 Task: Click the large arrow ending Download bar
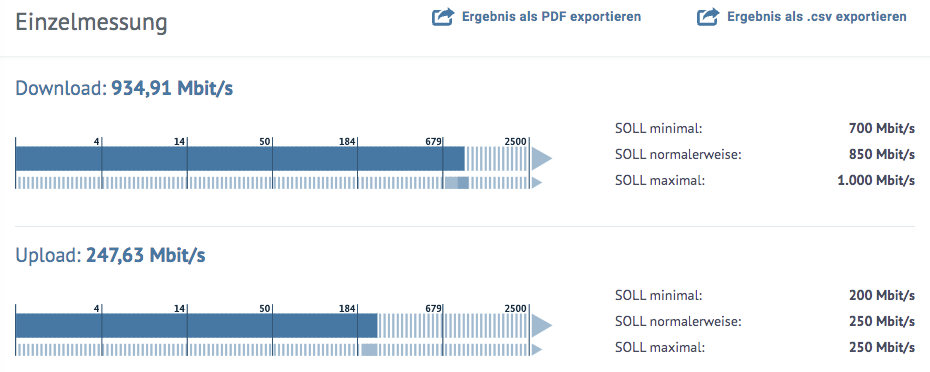(x=542, y=158)
